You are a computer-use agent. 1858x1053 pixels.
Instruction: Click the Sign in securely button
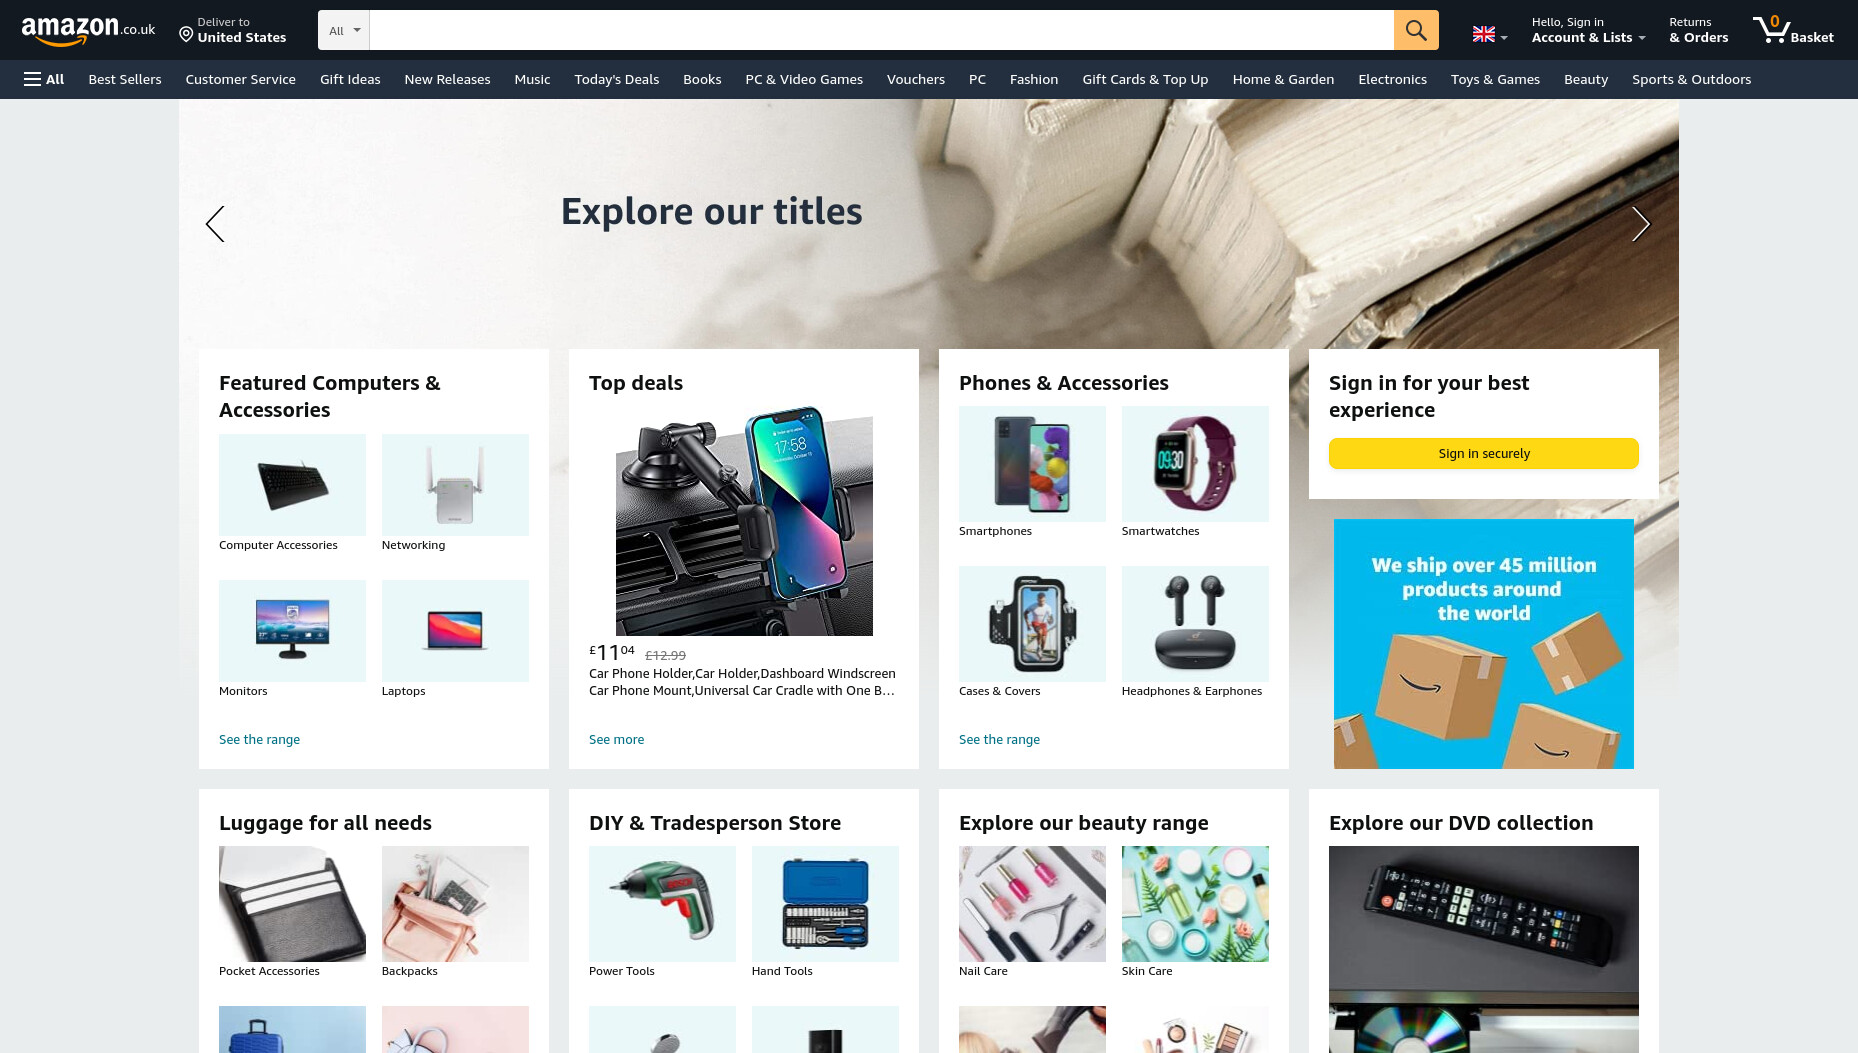[1484, 453]
